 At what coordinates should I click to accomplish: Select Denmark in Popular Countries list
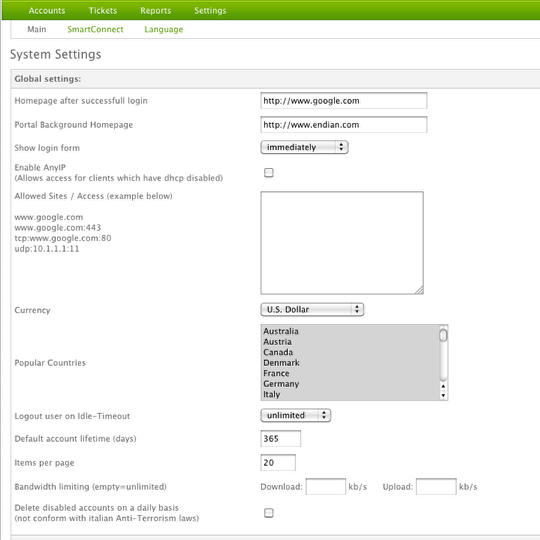click(x=350, y=363)
